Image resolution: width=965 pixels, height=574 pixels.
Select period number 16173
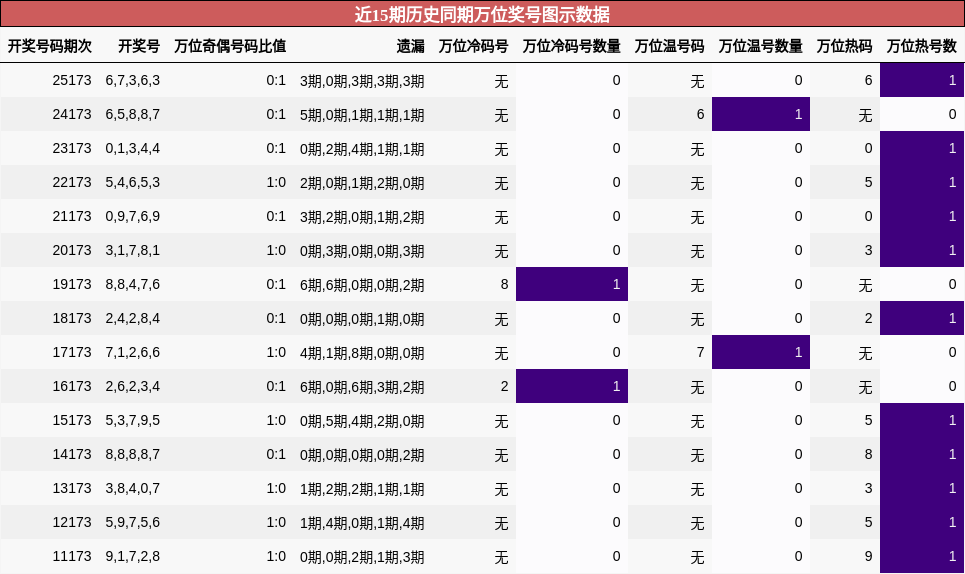pyautogui.click(x=72, y=386)
